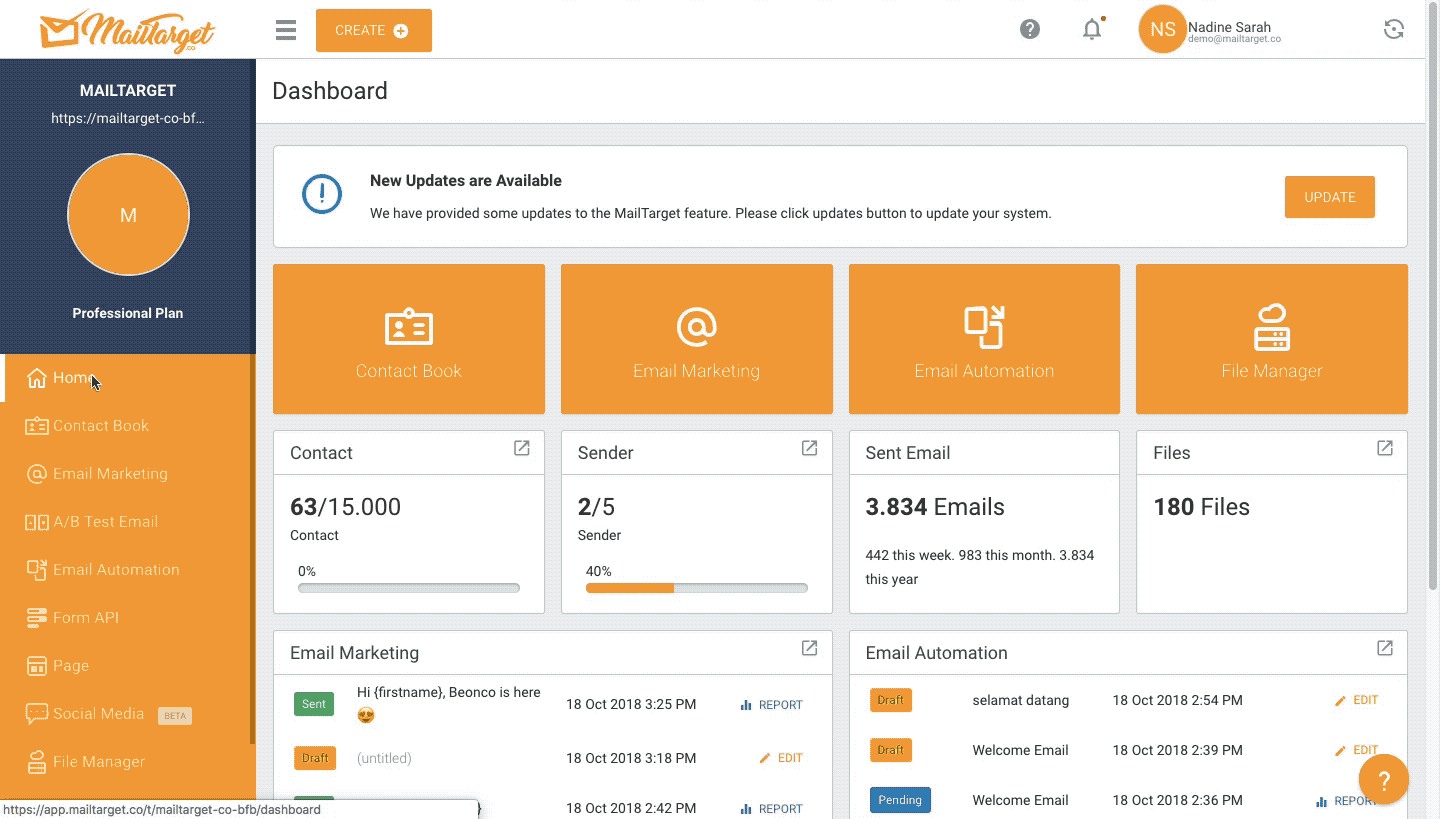Open Files card external link icon
This screenshot has height=819, width=1440.
pos(1385,448)
